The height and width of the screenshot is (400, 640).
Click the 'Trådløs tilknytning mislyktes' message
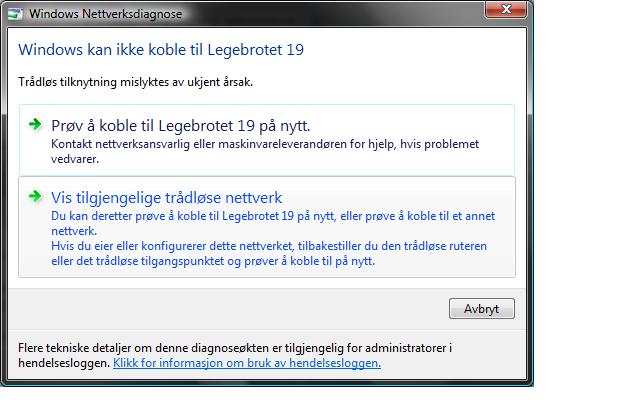[x=136, y=82]
